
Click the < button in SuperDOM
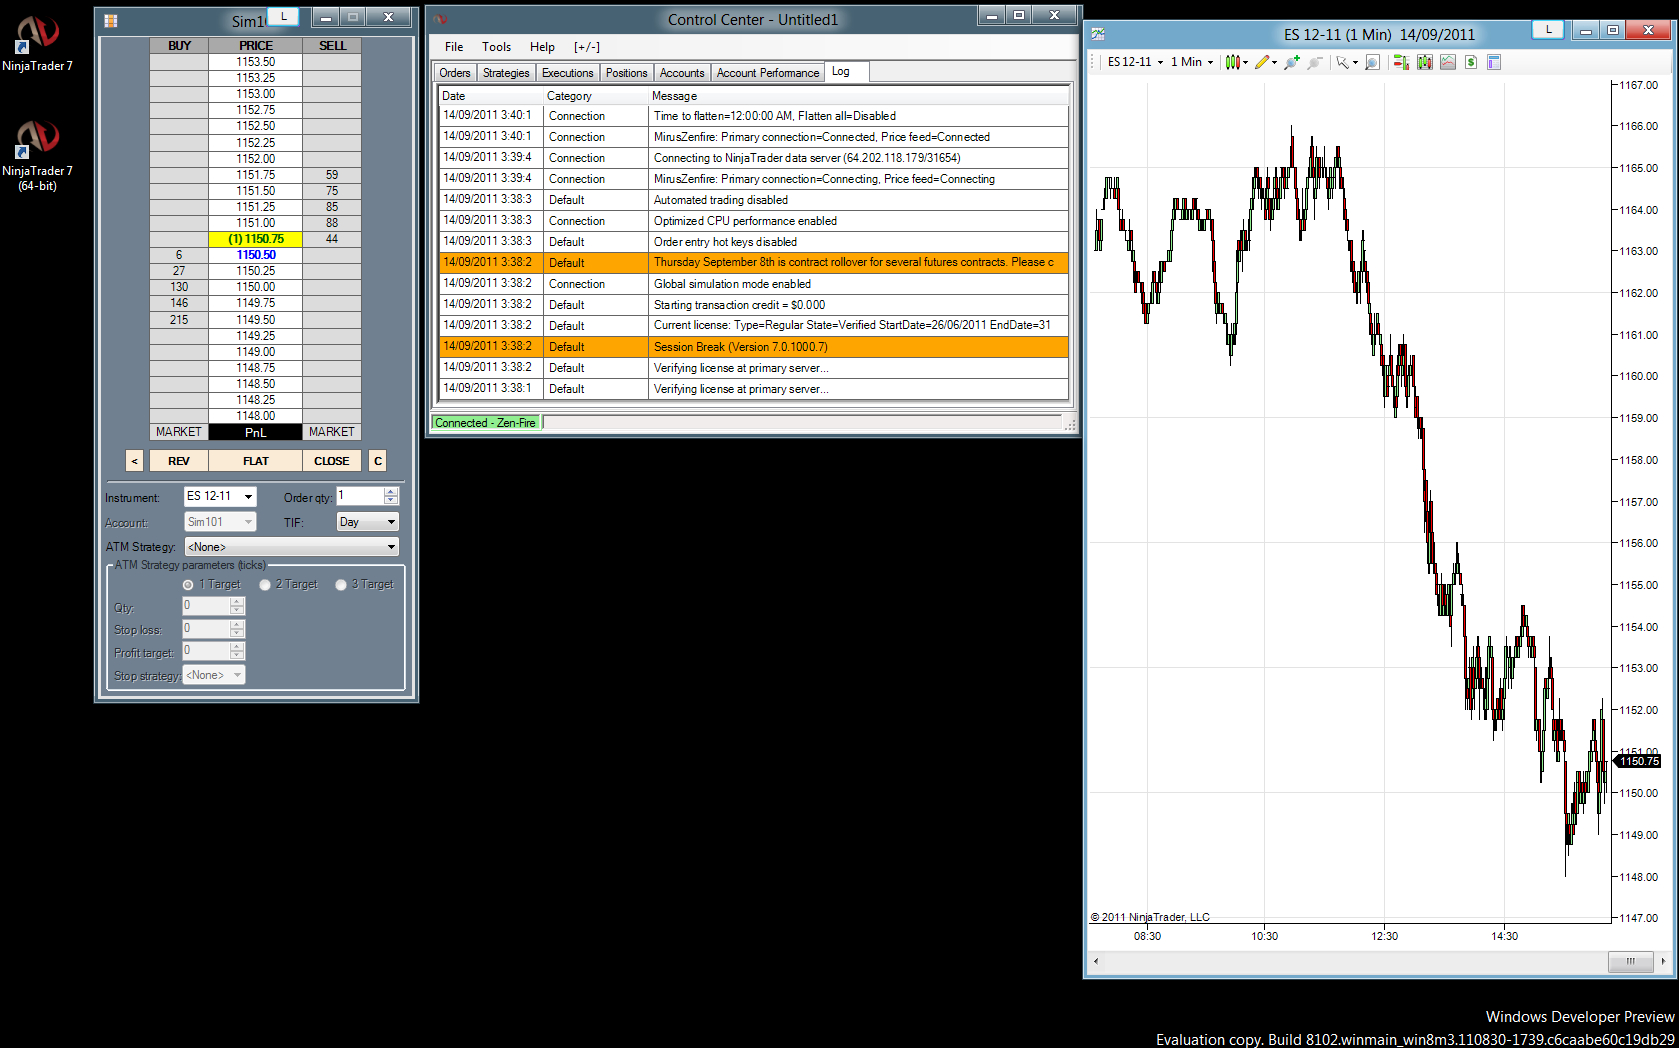point(135,461)
